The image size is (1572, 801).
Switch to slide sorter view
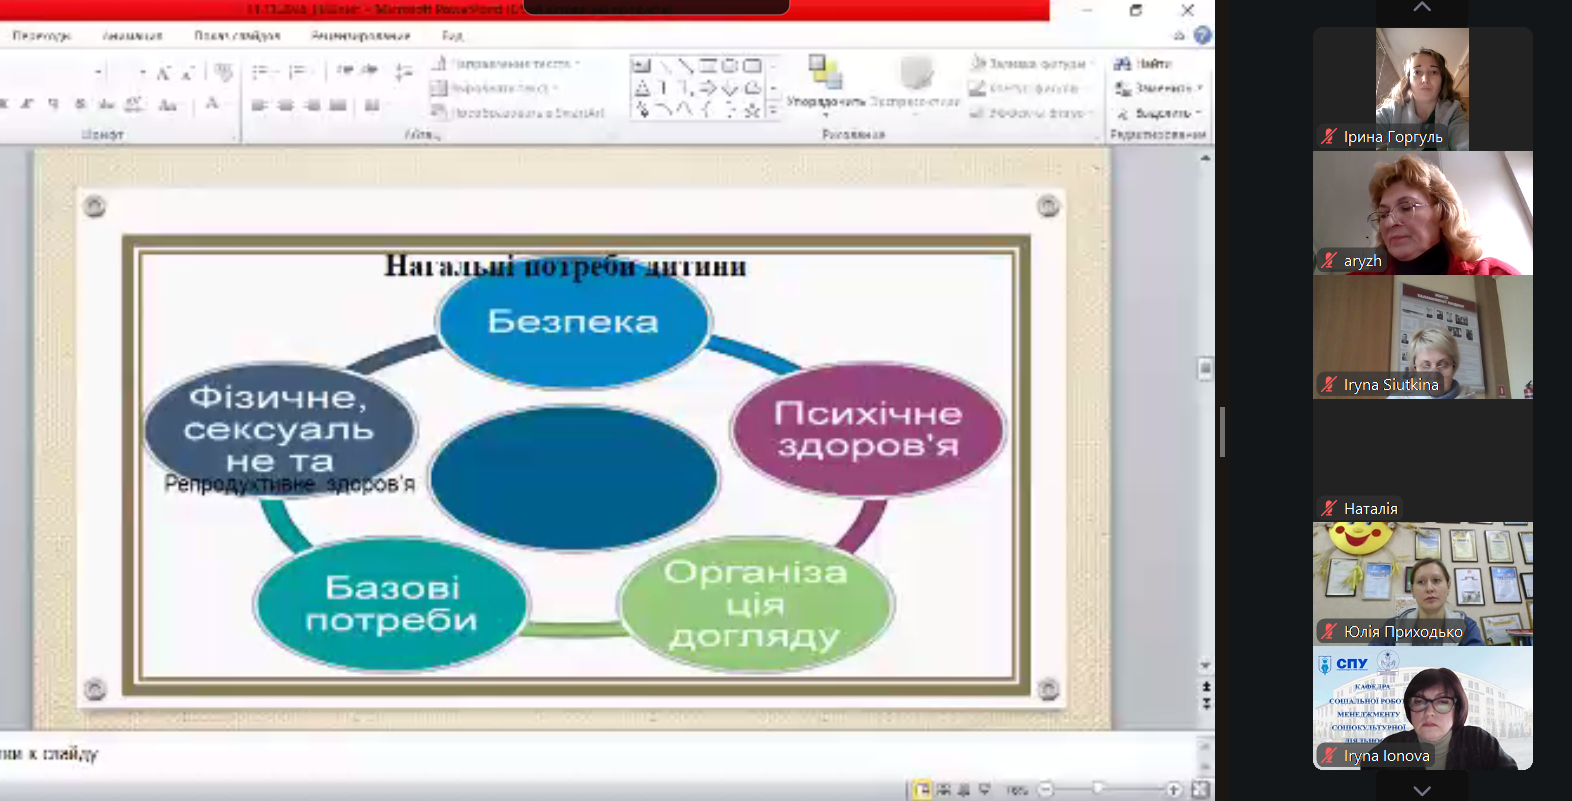(943, 790)
